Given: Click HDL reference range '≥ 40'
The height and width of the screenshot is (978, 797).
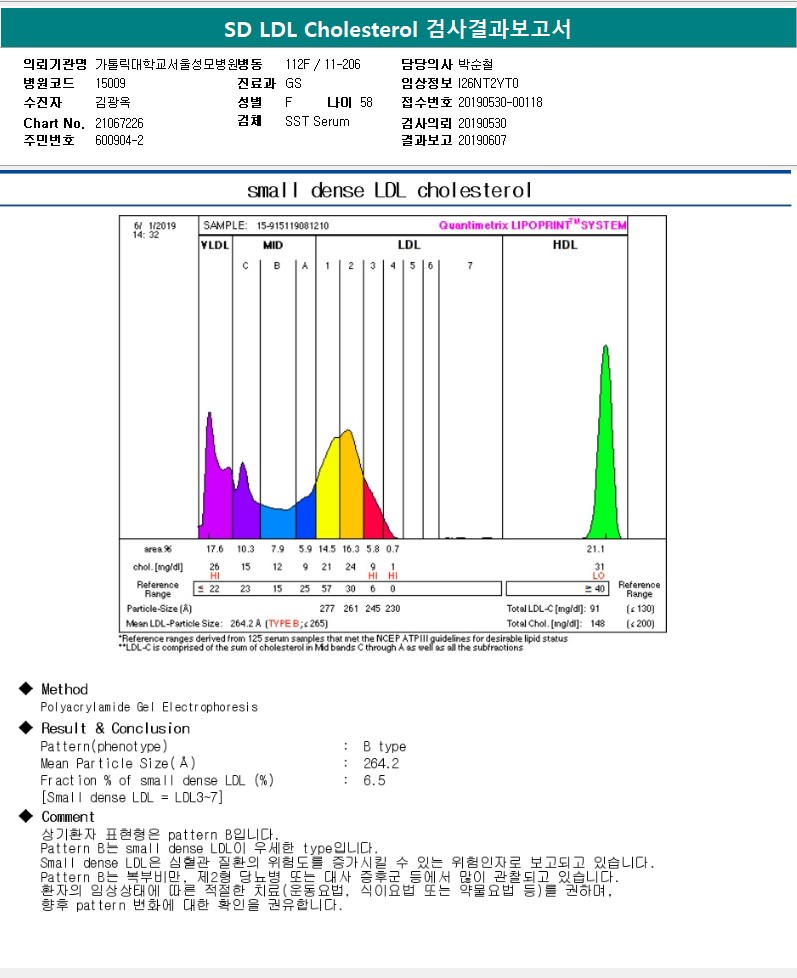Looking at the screenshot, I should [595, 588].
